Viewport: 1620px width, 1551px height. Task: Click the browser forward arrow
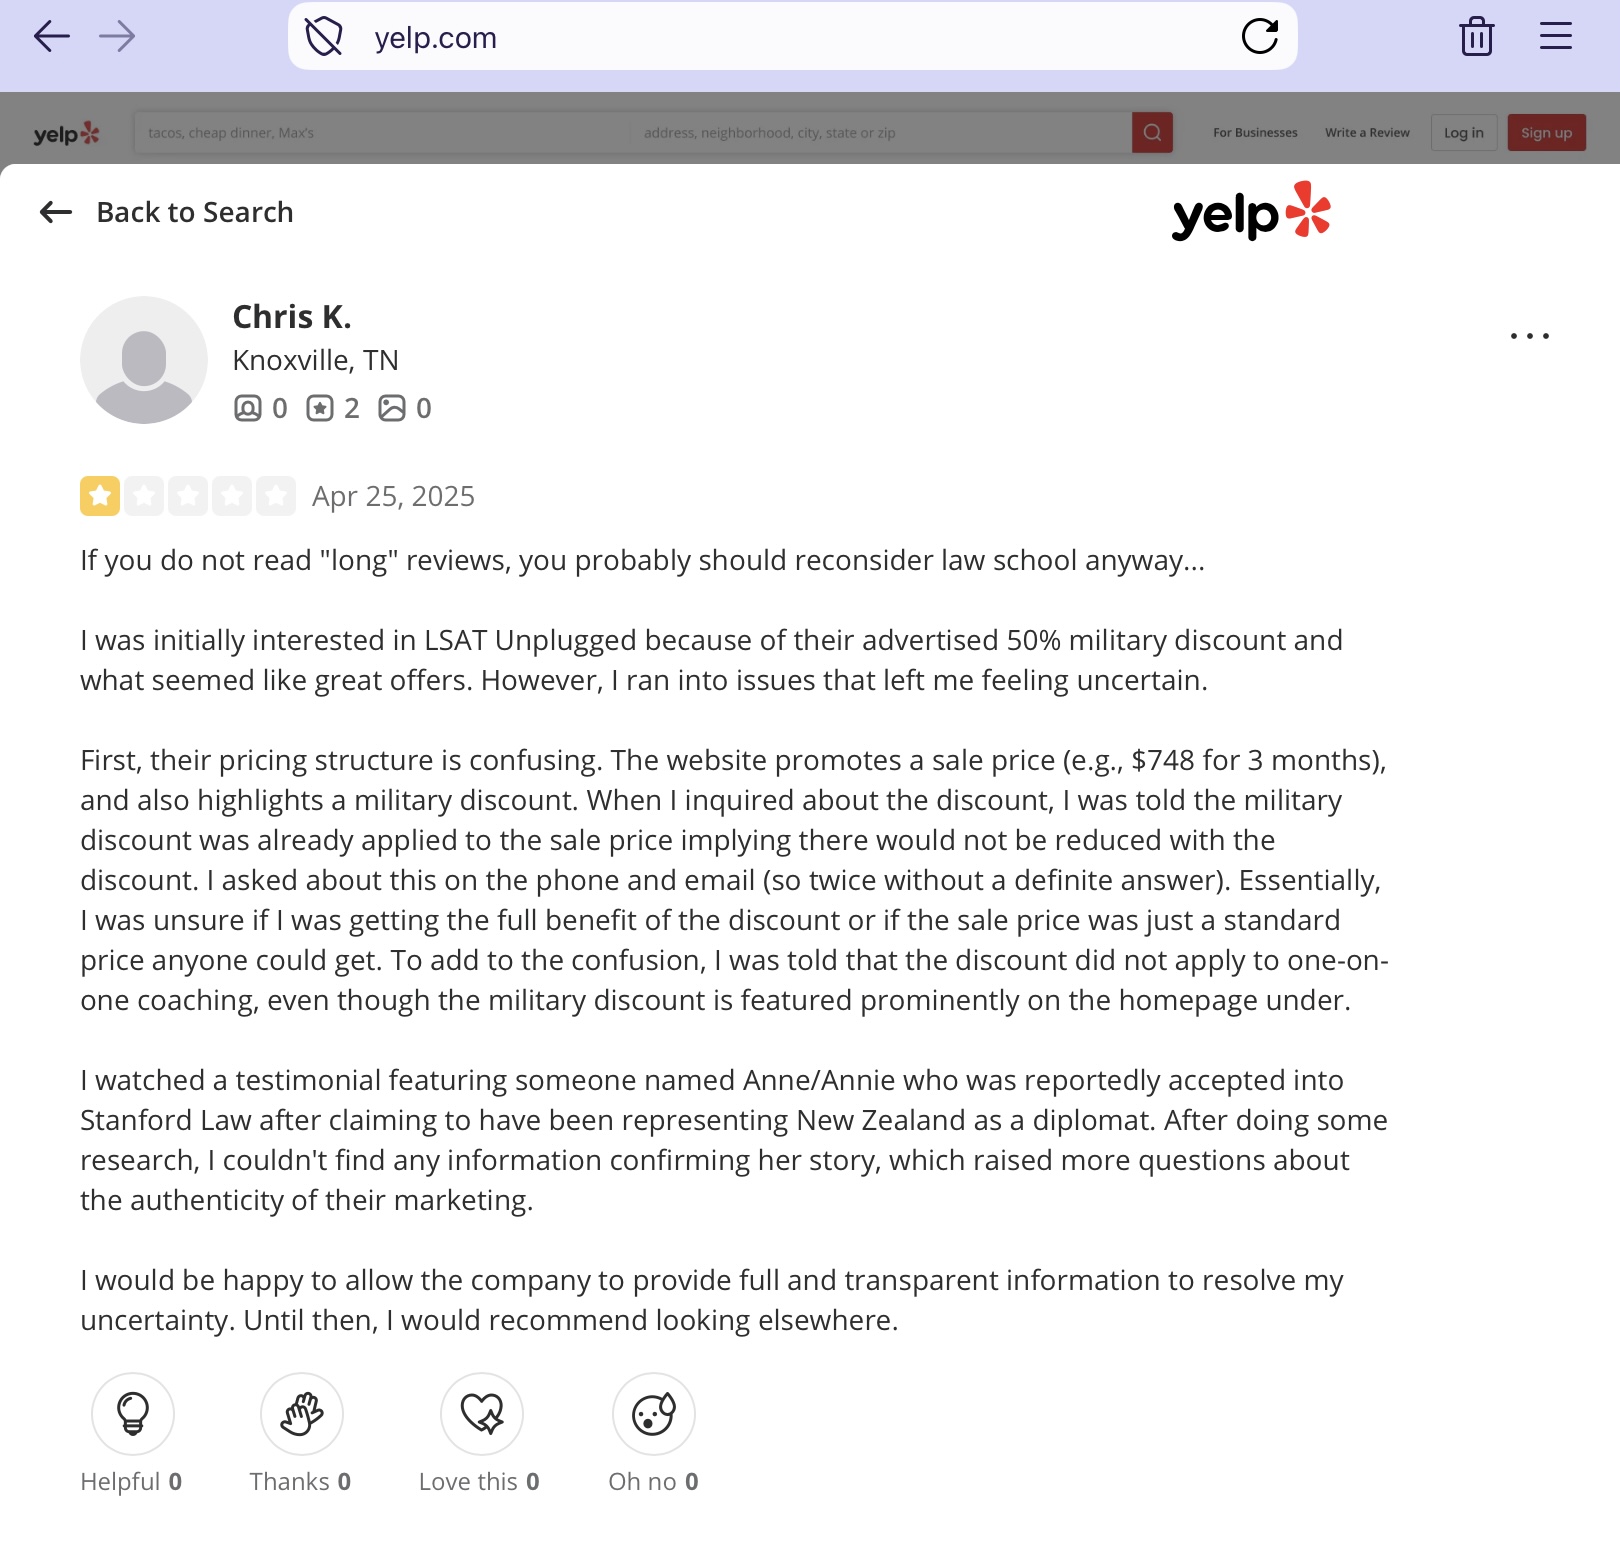(x=117, y=37)
